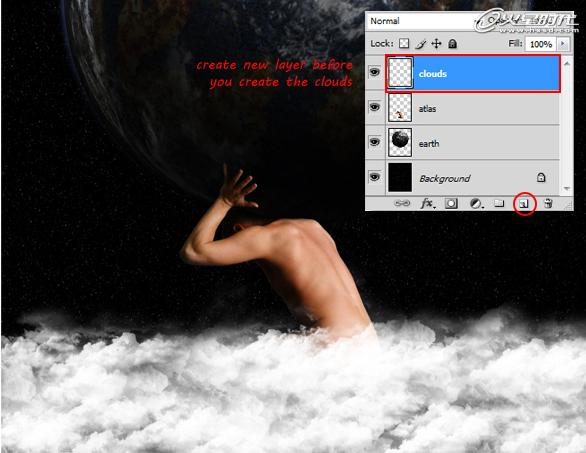Viewport: 586px width, 453px height.
Task: Click the Fill 100% value field
Action: tap(541, 44)
